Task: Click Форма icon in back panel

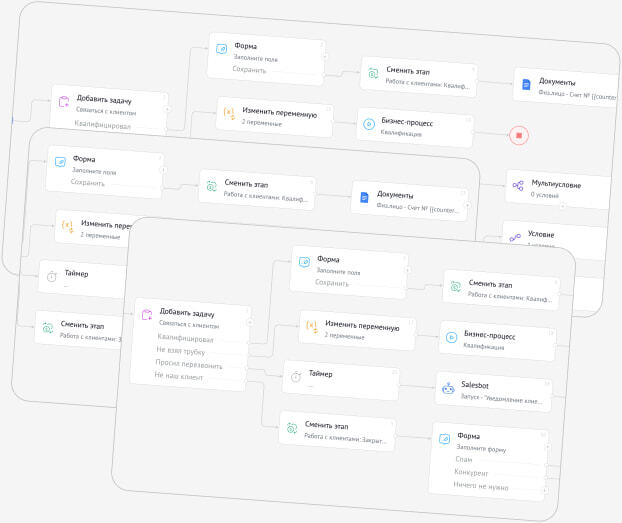Action: (x=221, y=49)
